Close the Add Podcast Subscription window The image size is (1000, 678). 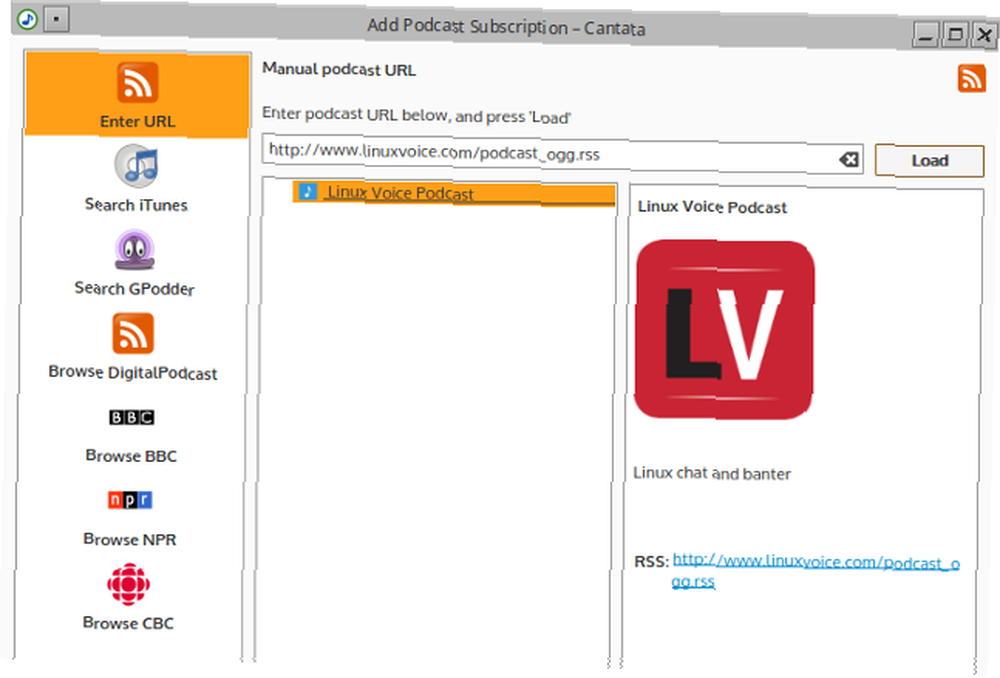point(985,35)
